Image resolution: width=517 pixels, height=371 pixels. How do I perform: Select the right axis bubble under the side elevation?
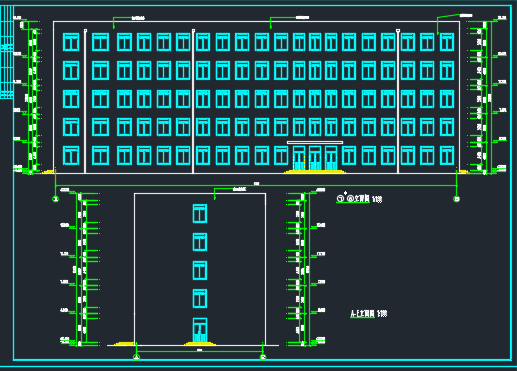point(263,357)
